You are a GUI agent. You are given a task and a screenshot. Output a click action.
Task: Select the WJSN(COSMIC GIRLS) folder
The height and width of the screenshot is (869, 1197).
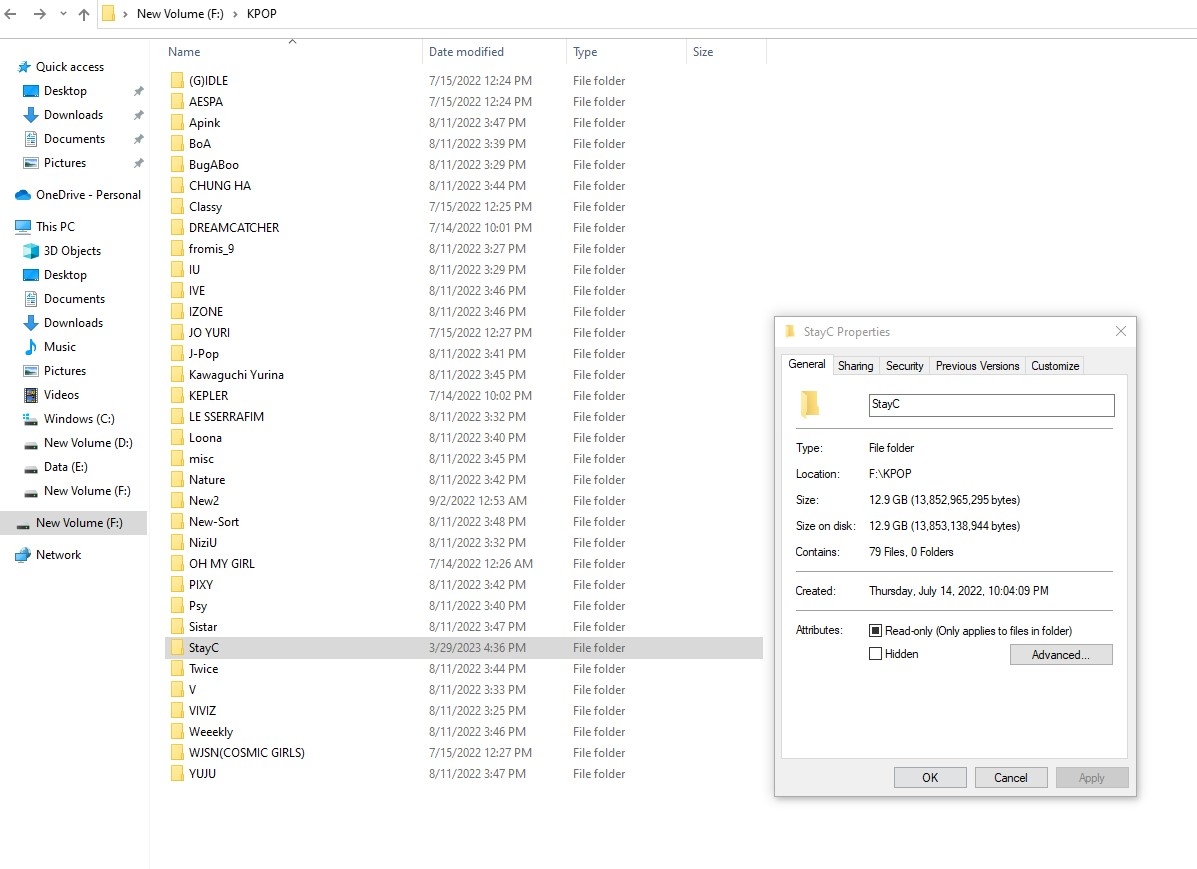(x=247, y=753)
